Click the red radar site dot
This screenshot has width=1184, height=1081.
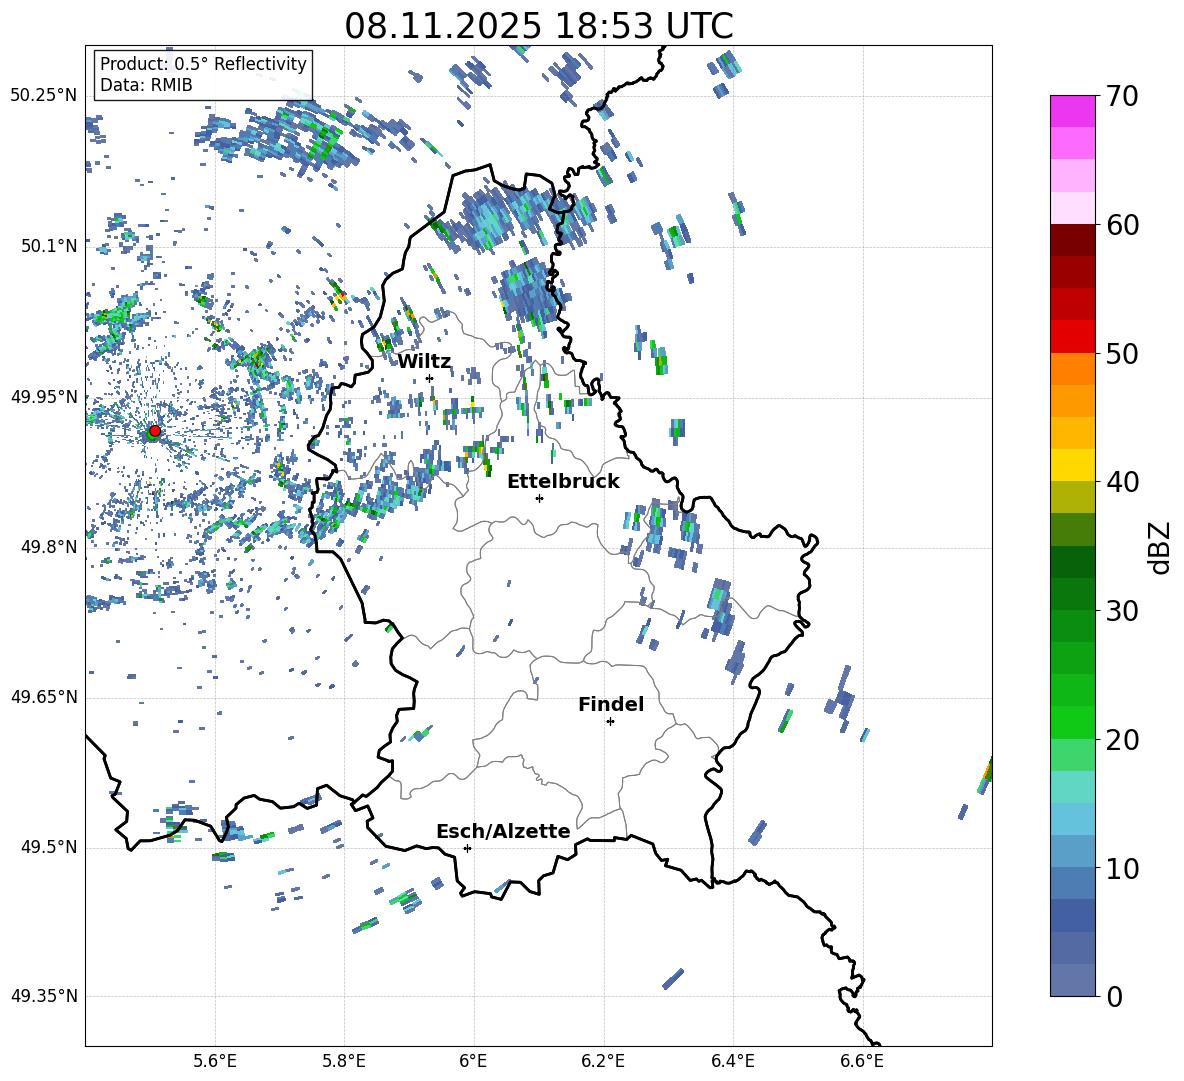click(x=154, y=431)
